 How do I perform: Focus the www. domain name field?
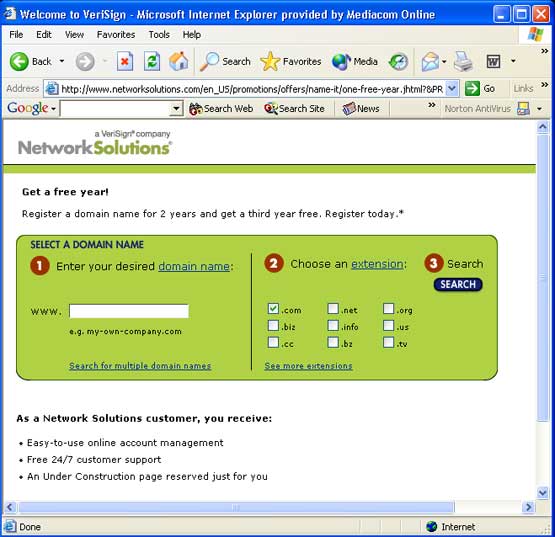[129, 311]
